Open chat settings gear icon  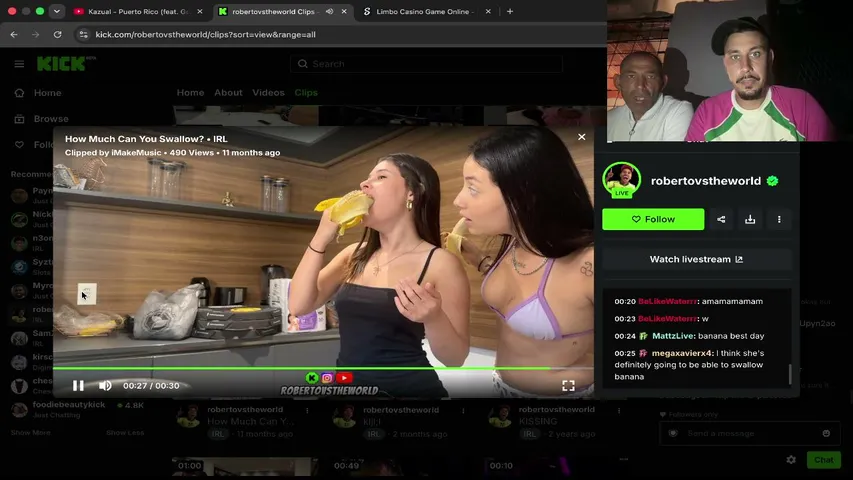pos(791,460)
